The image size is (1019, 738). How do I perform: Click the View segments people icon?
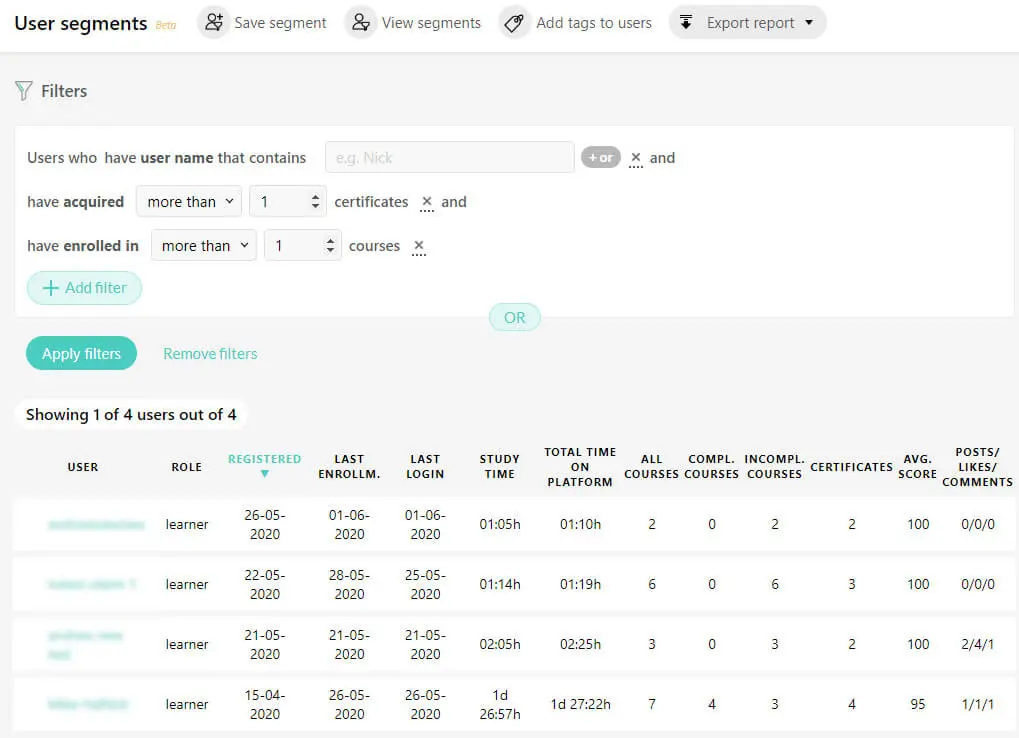click(361, 22)
